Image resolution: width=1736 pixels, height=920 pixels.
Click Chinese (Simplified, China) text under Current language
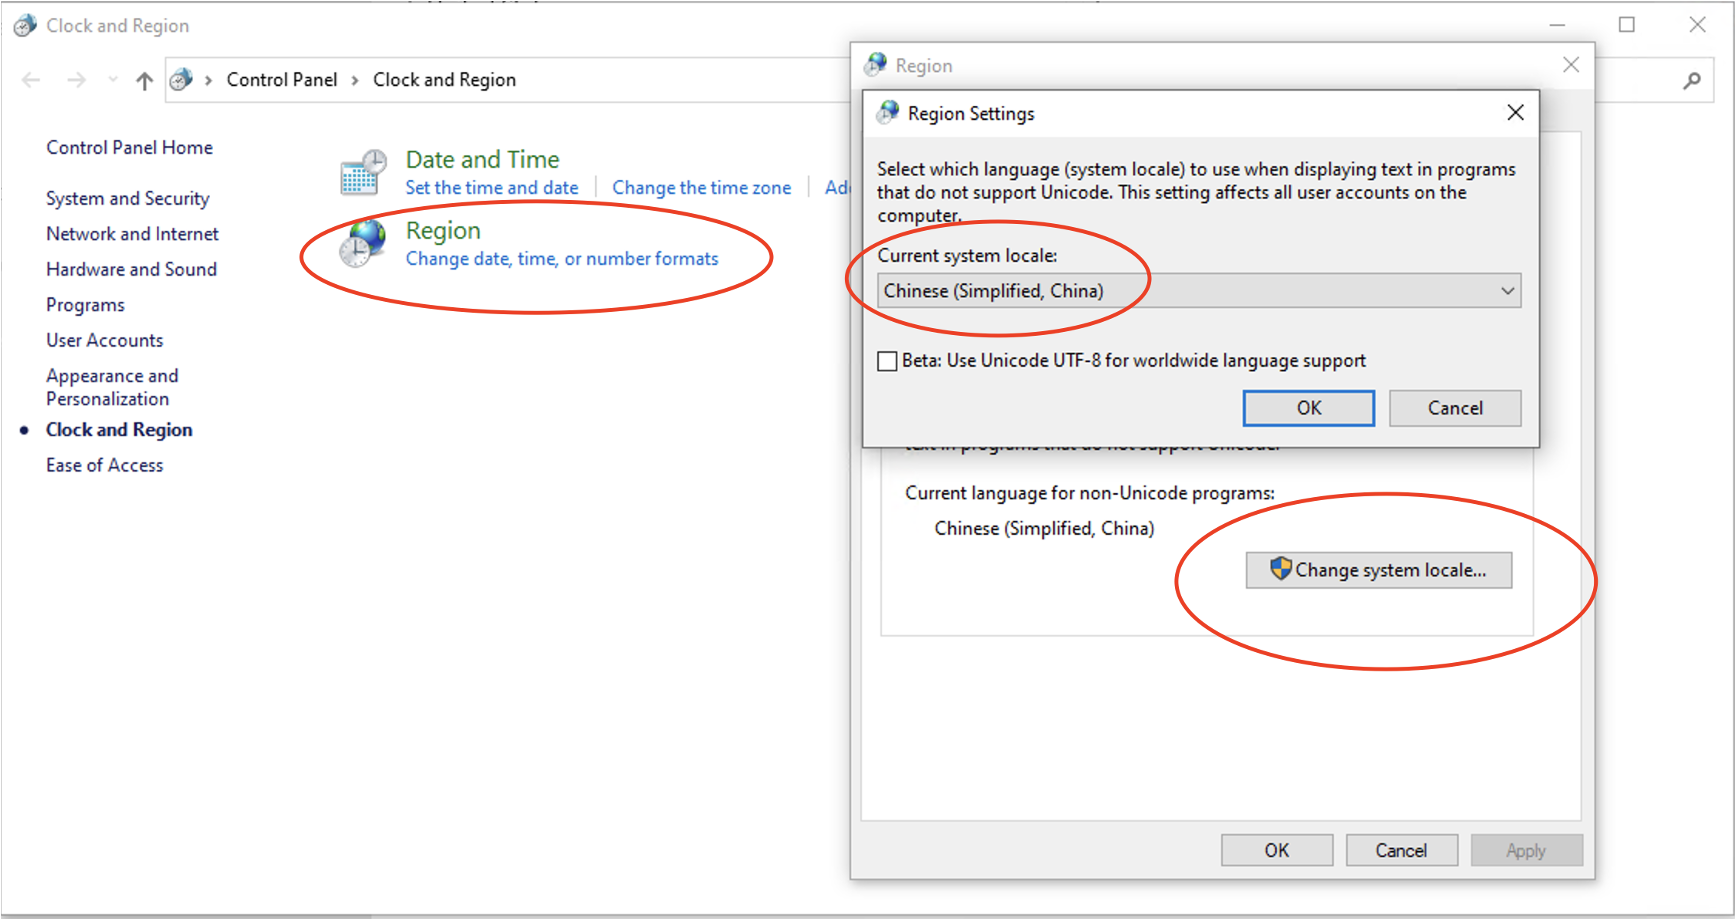[x=1044, y=529]
